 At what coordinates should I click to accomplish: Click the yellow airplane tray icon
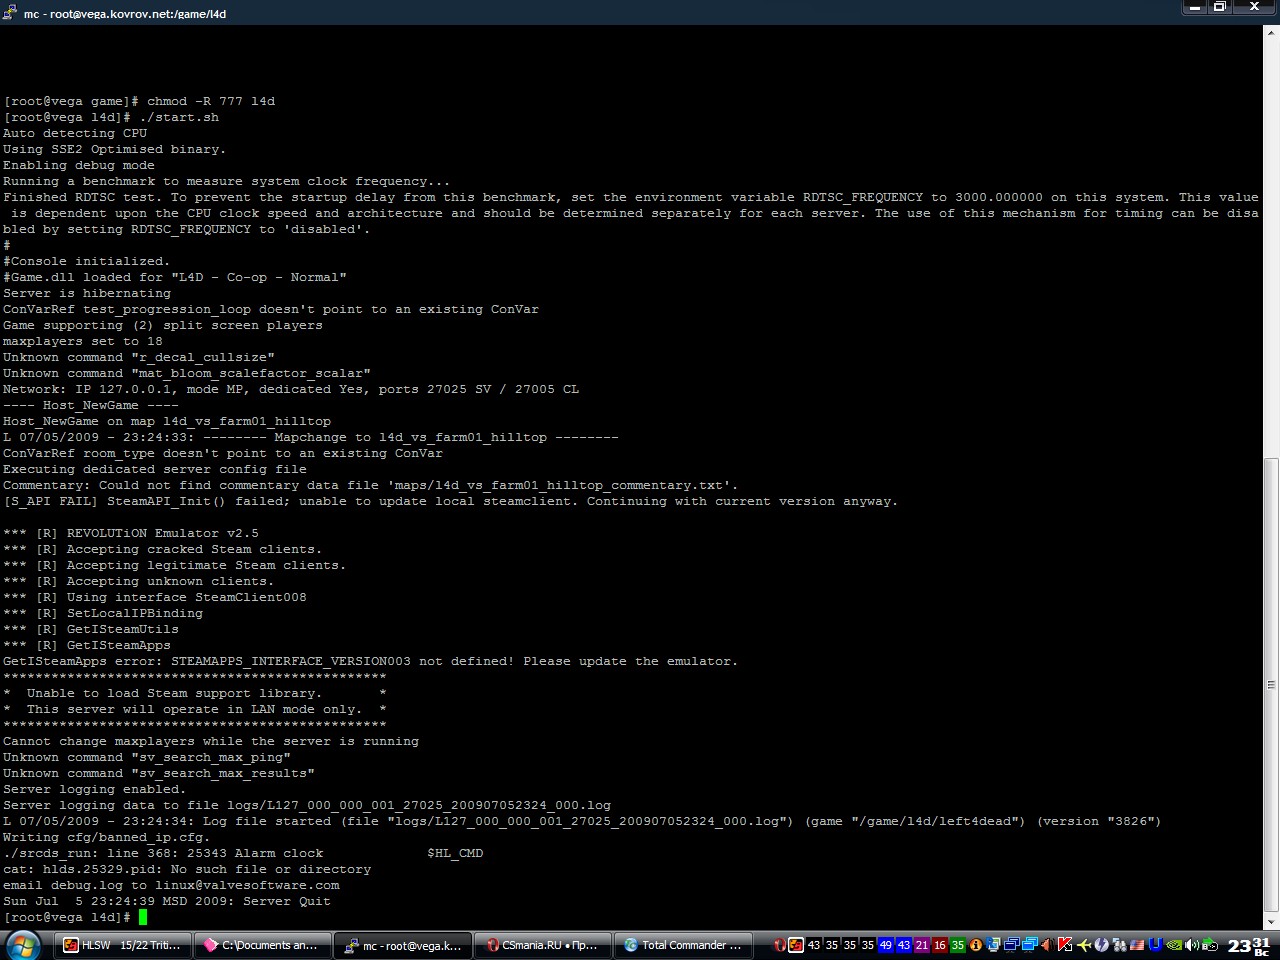1084,945
